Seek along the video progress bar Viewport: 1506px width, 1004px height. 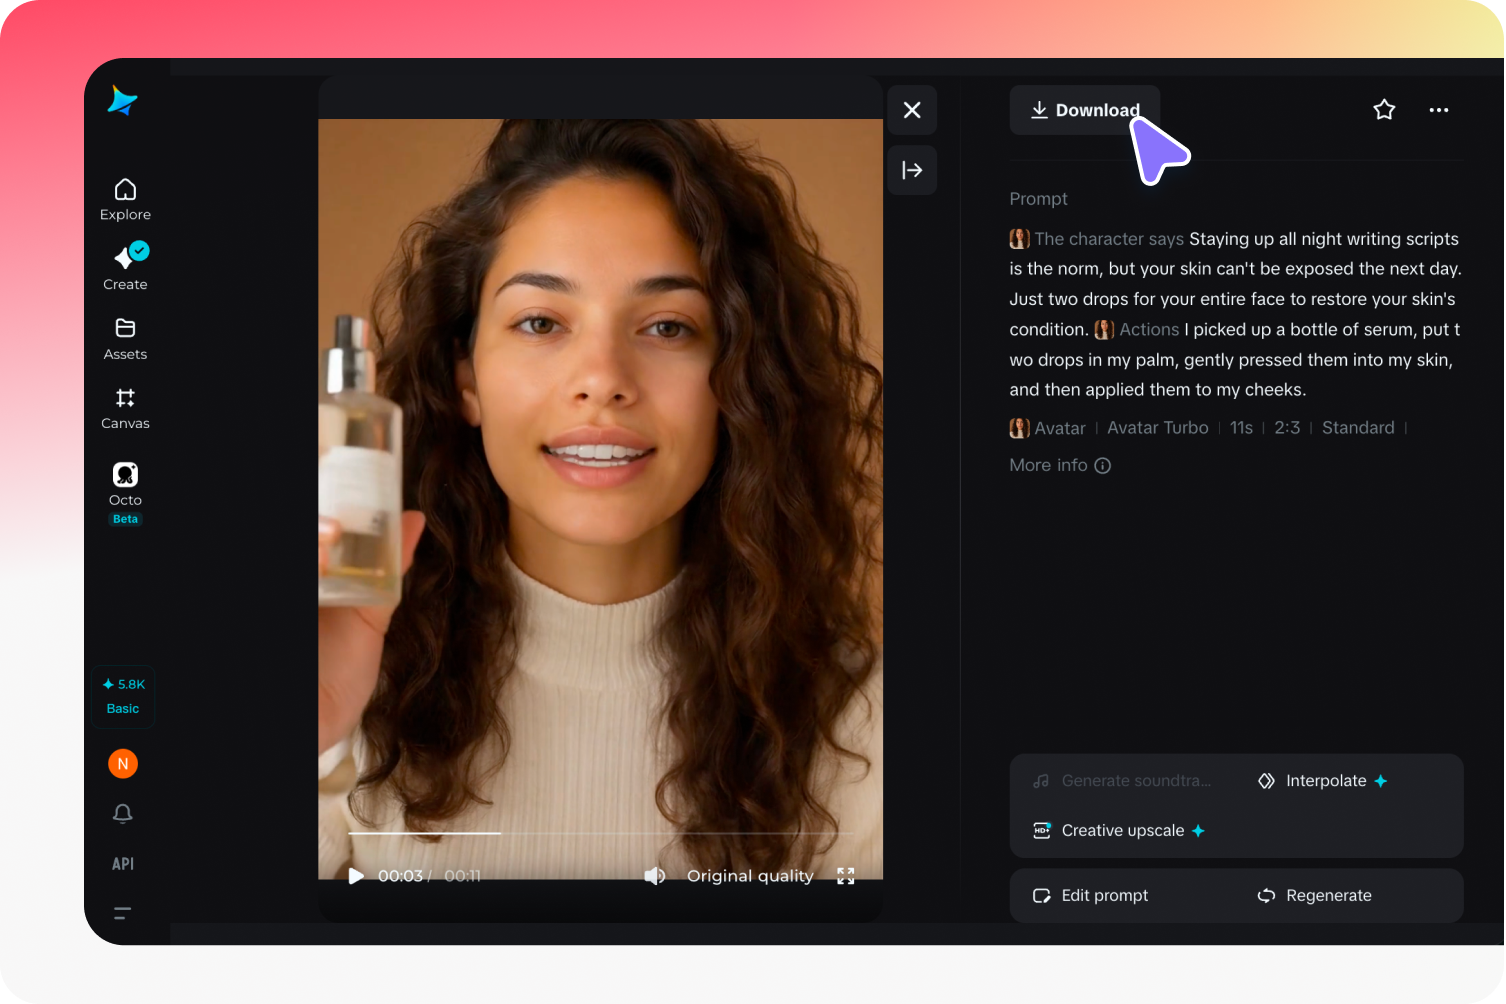601,833
